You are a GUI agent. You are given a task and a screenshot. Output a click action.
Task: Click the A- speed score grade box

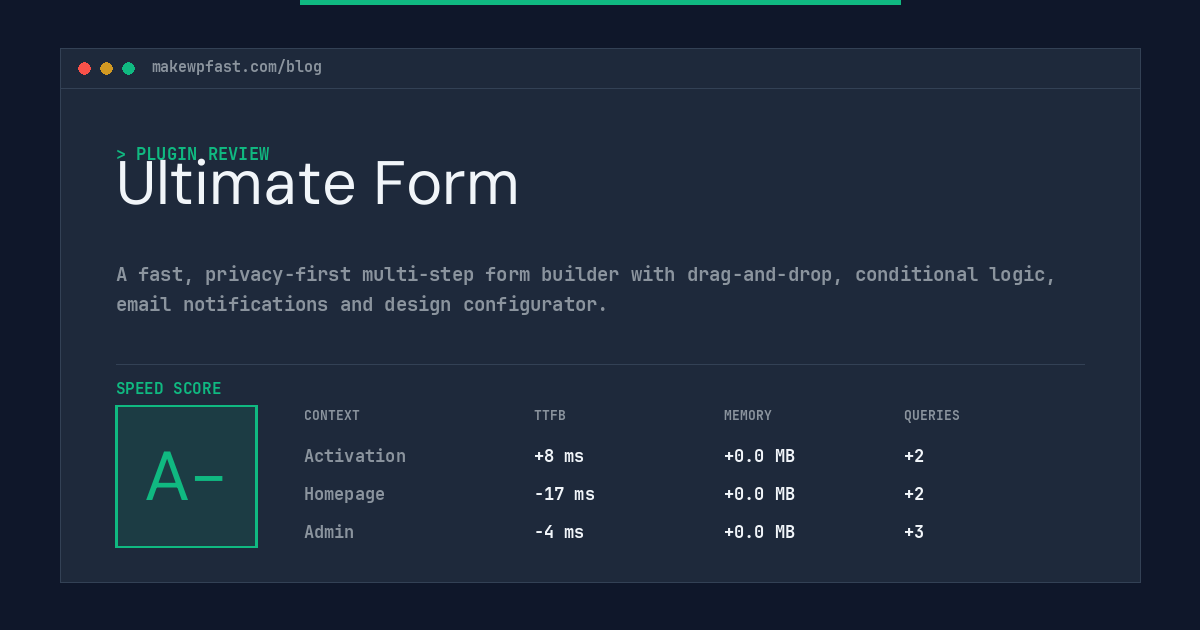click(x=186, y=476)
